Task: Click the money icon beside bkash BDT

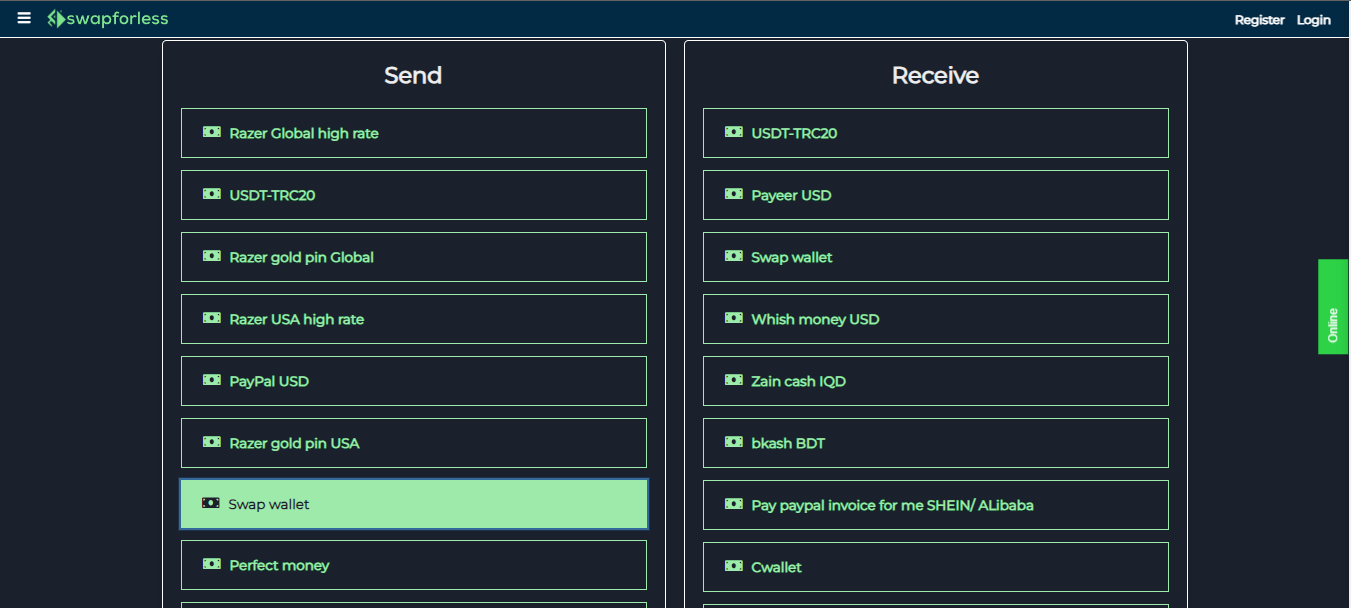Action: tap(733, 442)
